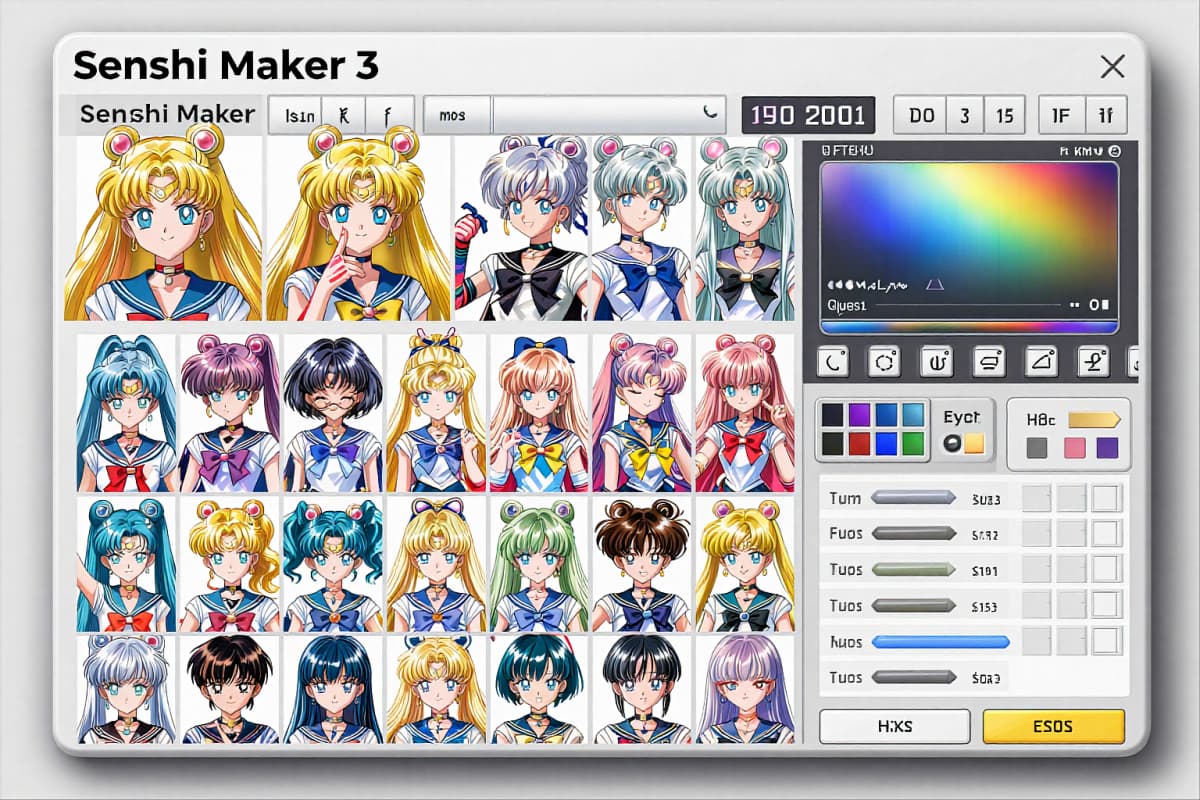The height and width of the screenshot is (800, 1200).
Task: Tick the white checkbox in the Tuos S191 row
Action: point(1106,569)
